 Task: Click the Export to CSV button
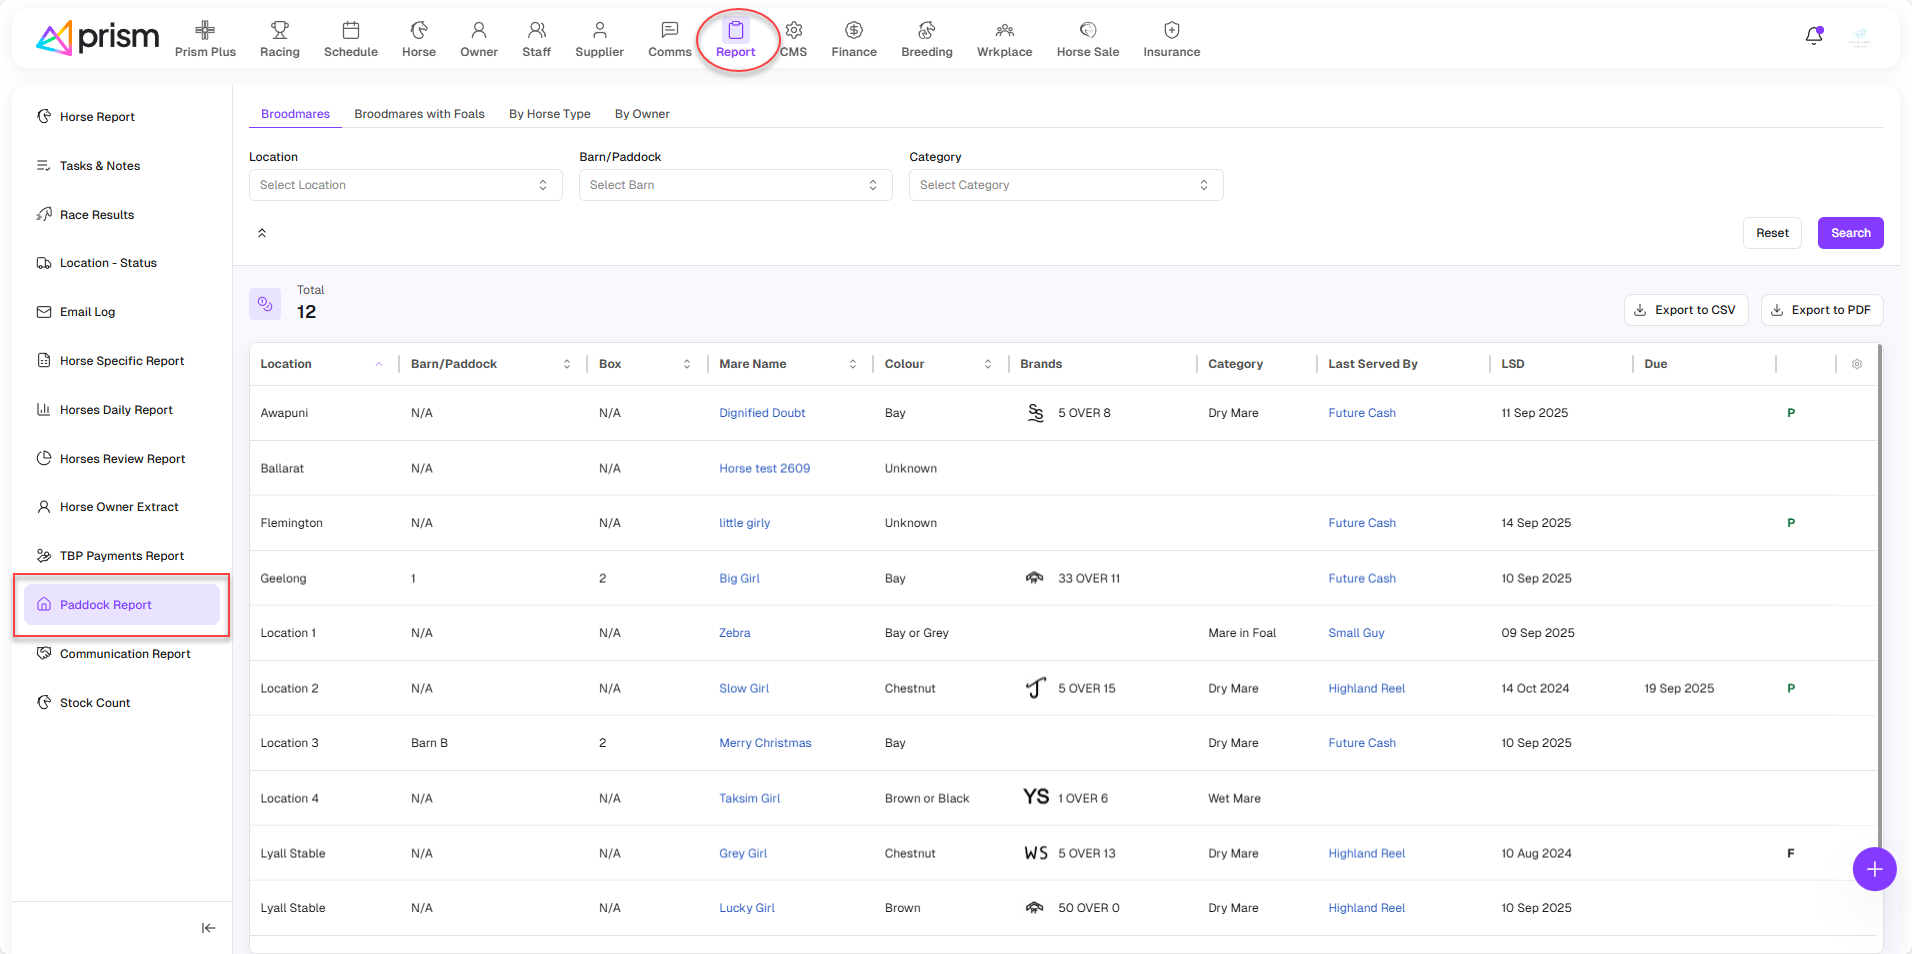[x=1685, y=310]
